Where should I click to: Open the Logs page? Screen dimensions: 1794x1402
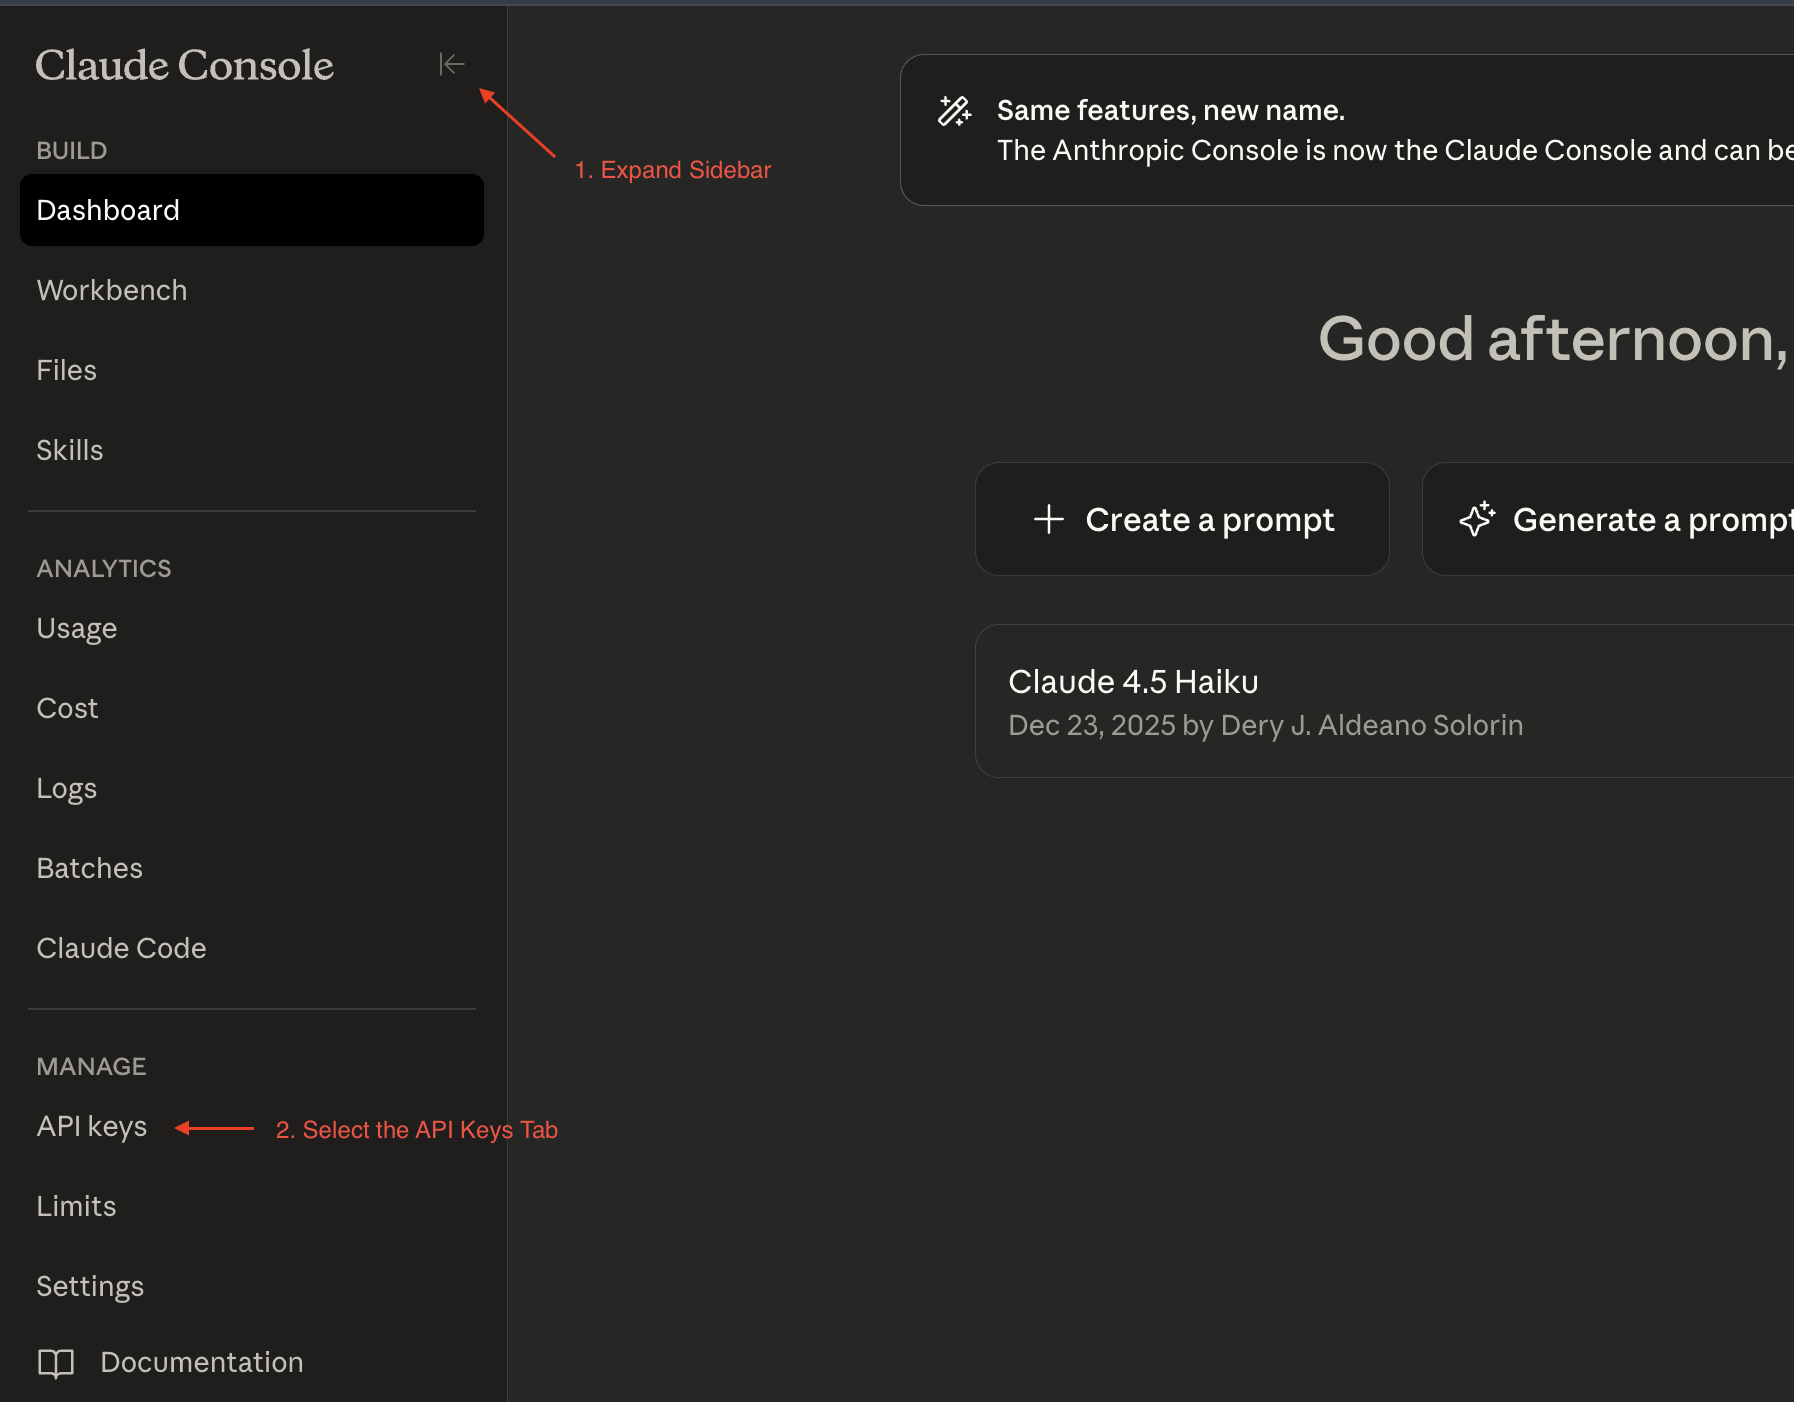point(66,788)
